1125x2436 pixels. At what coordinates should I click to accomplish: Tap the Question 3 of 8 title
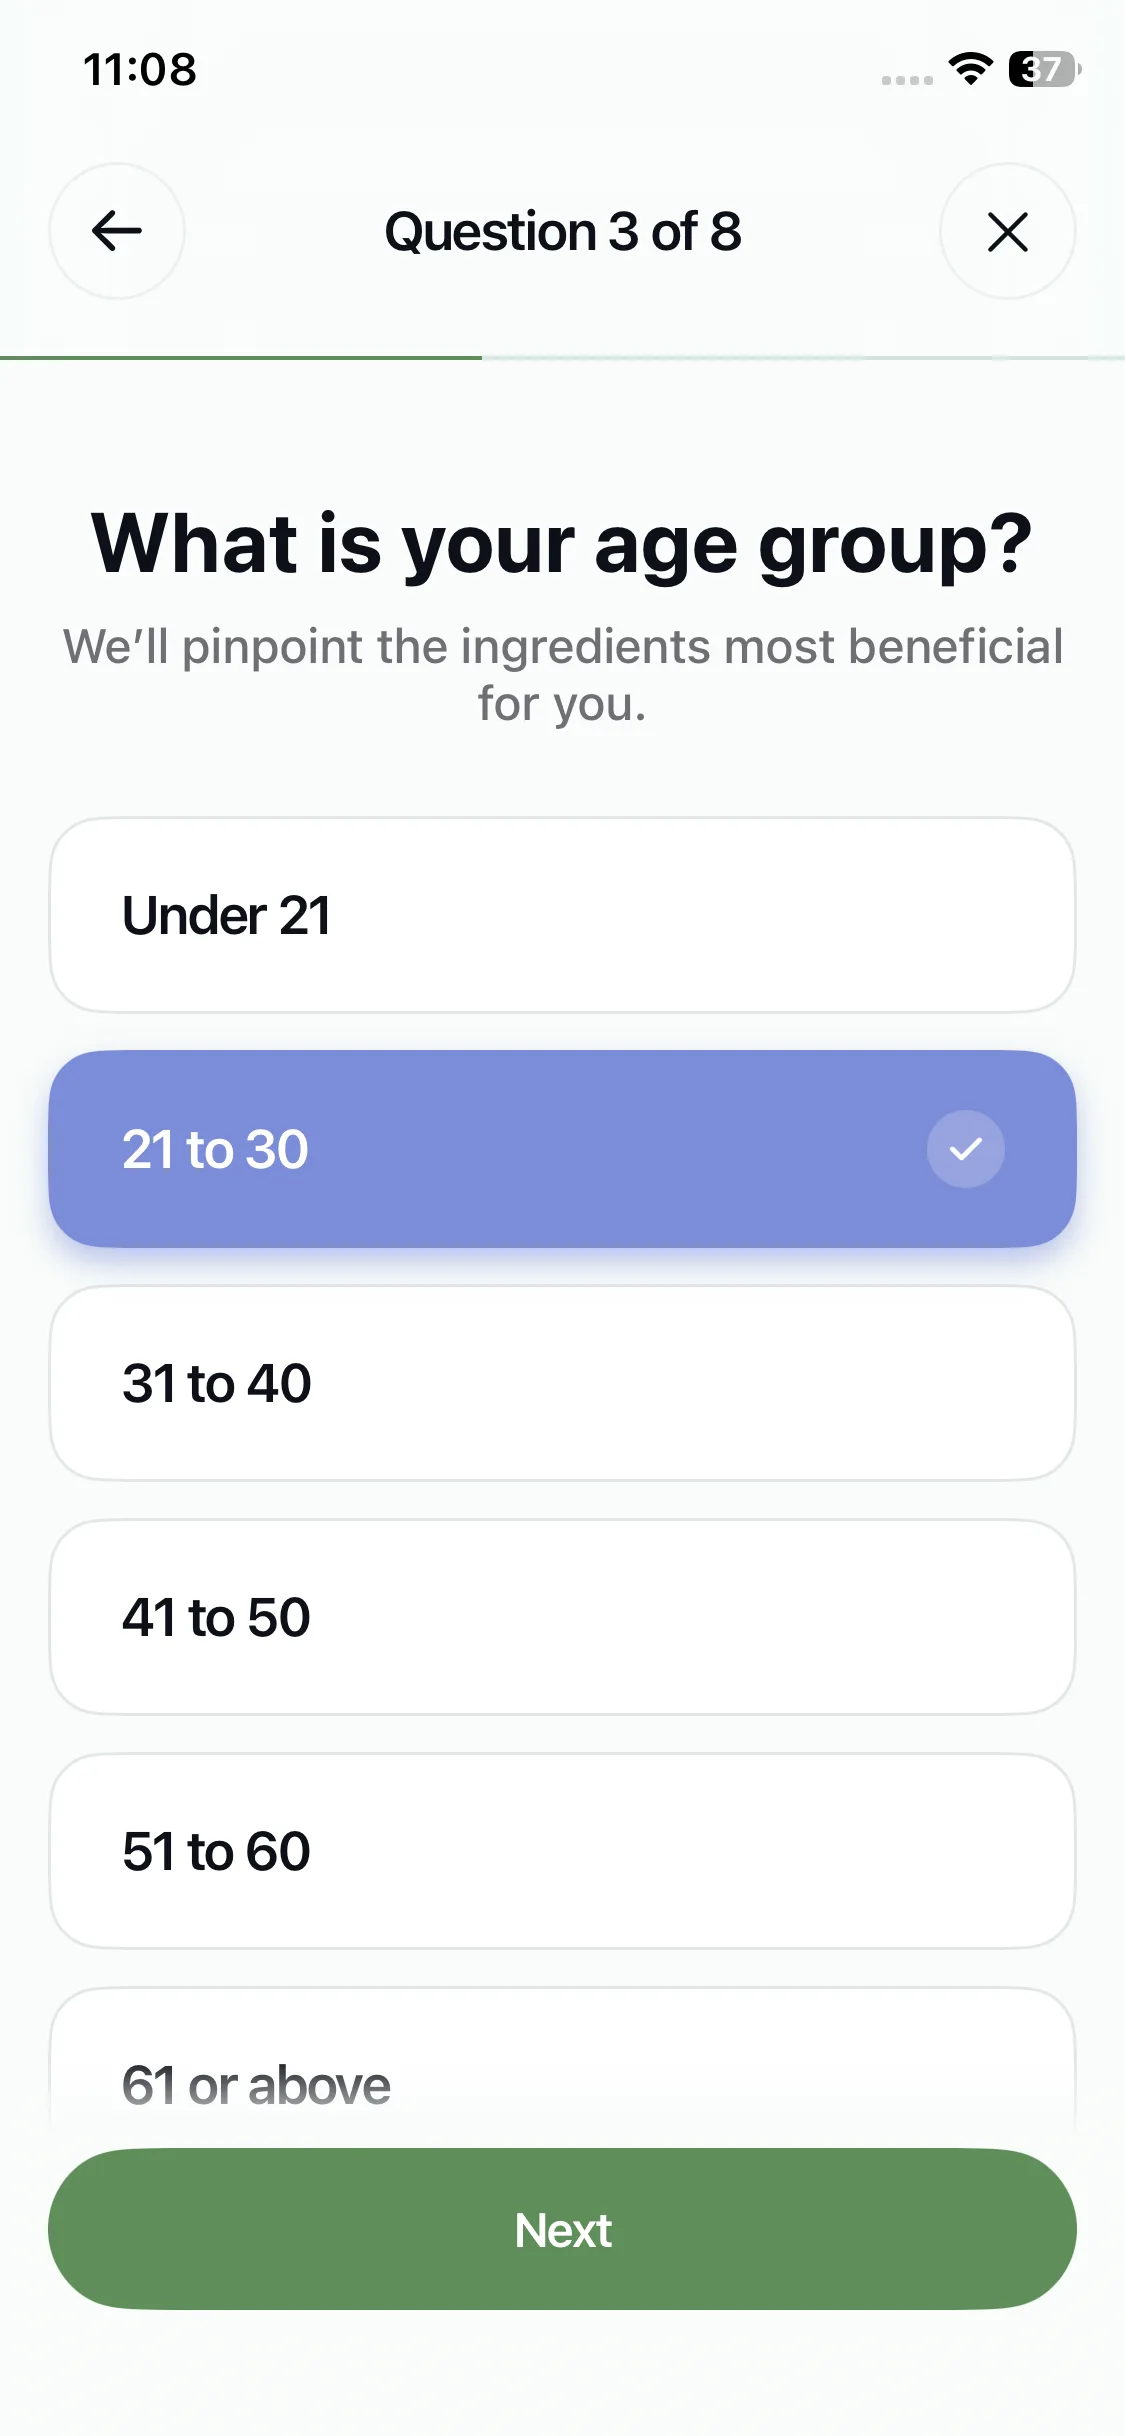[x=563, y=232]
